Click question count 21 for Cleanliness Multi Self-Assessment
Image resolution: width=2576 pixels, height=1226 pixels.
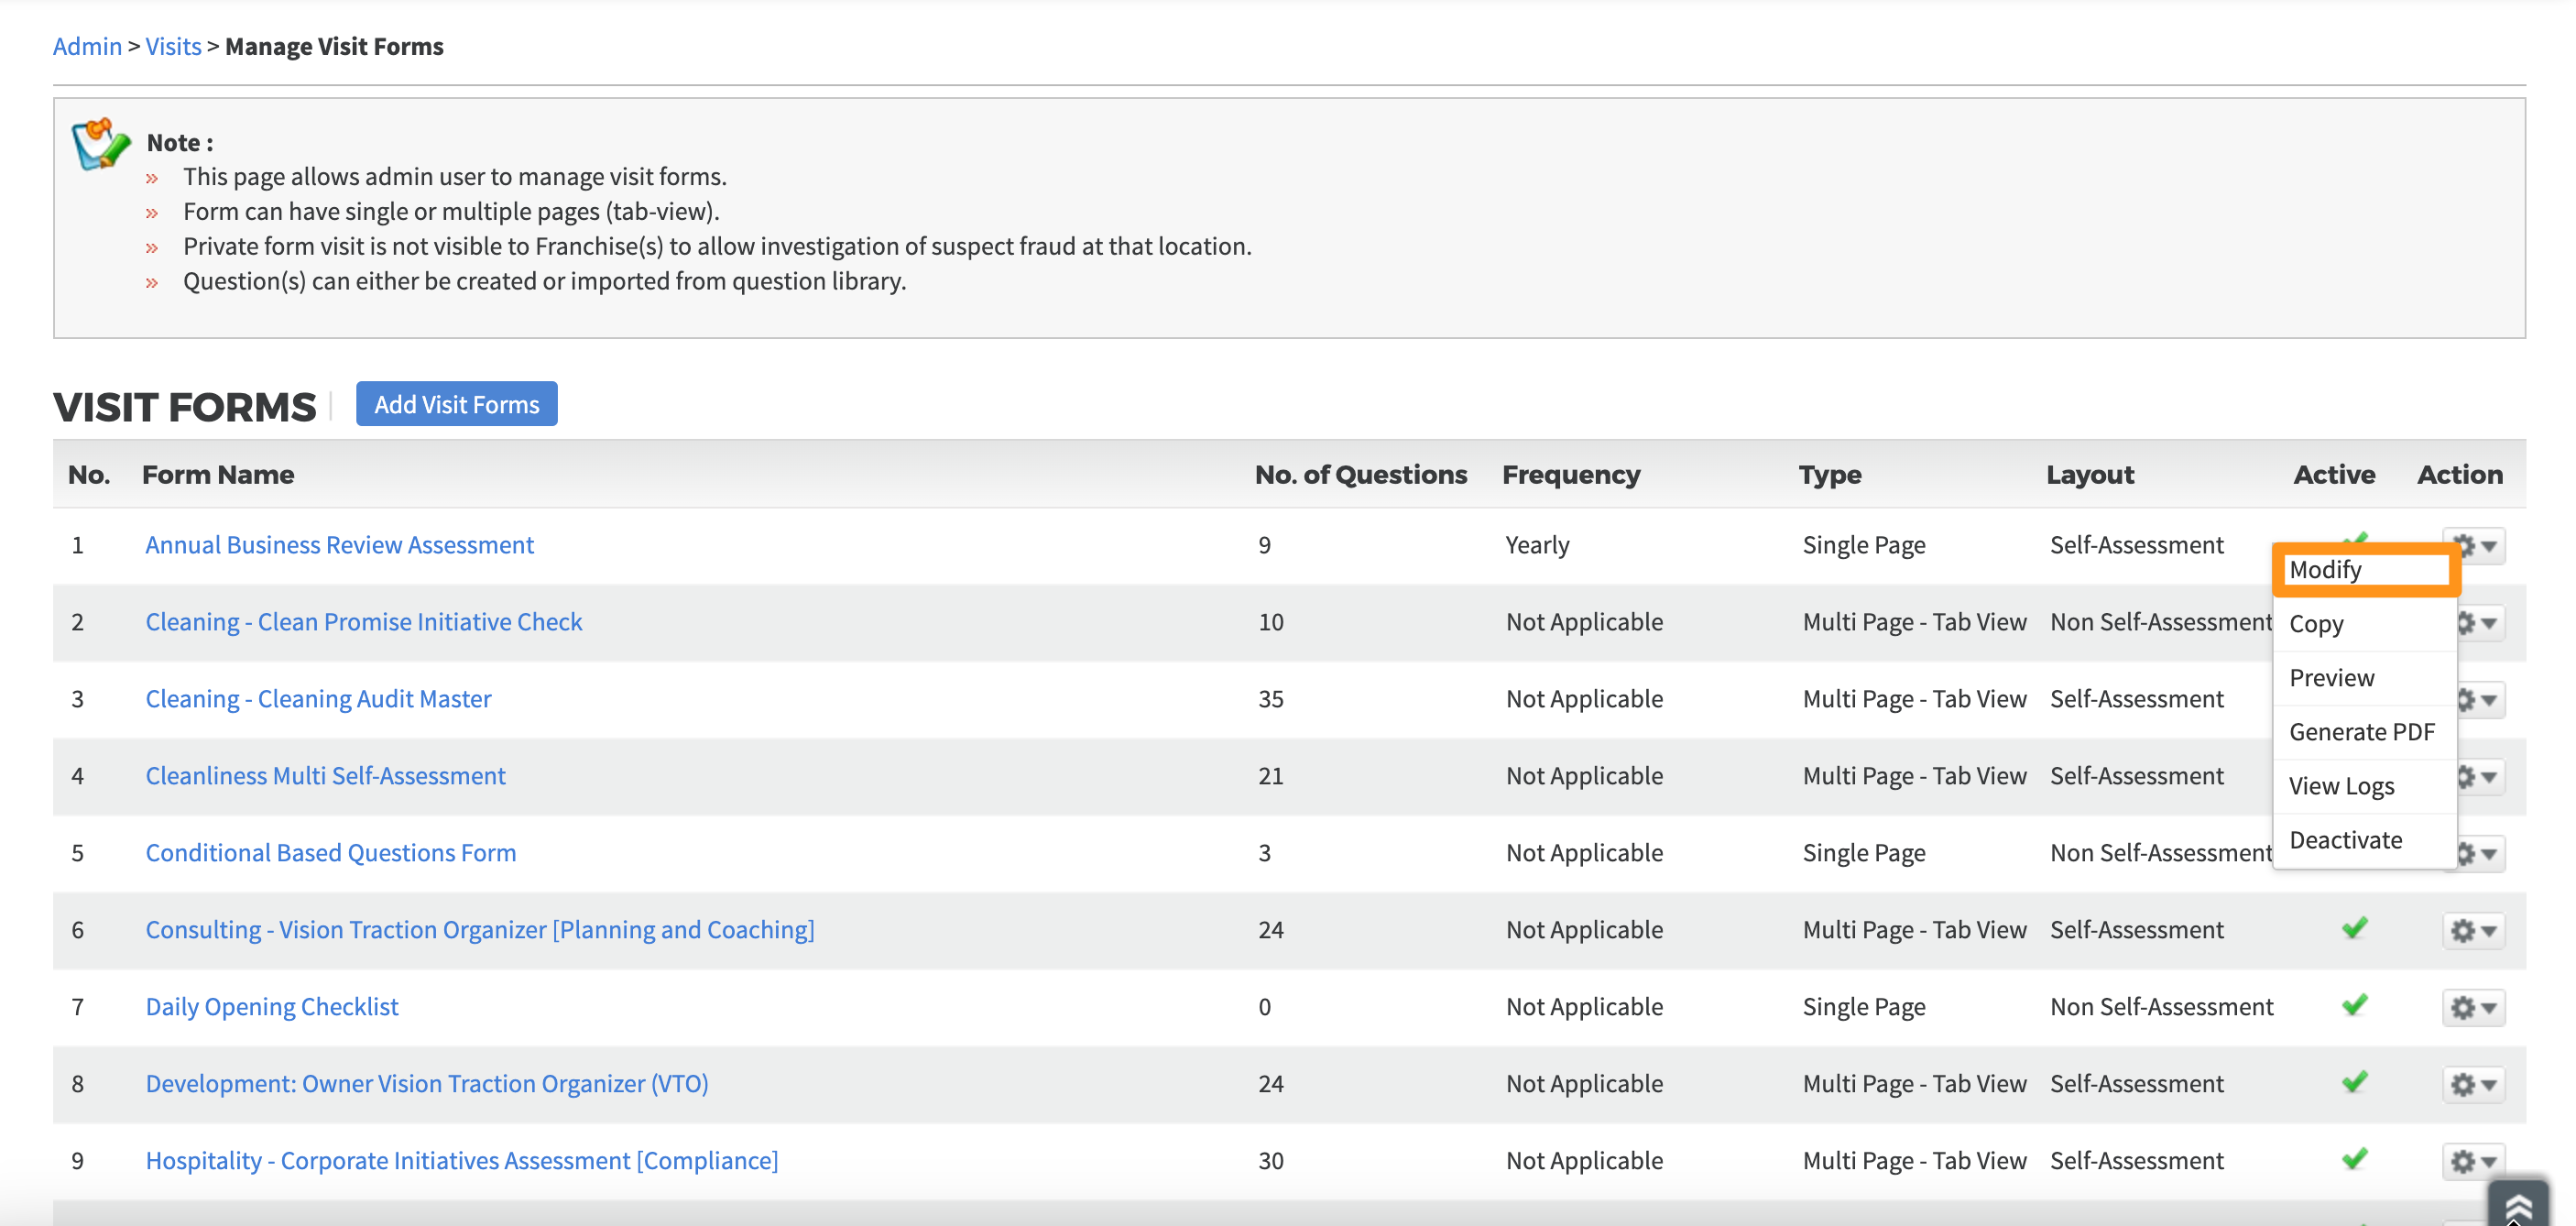1270,776
